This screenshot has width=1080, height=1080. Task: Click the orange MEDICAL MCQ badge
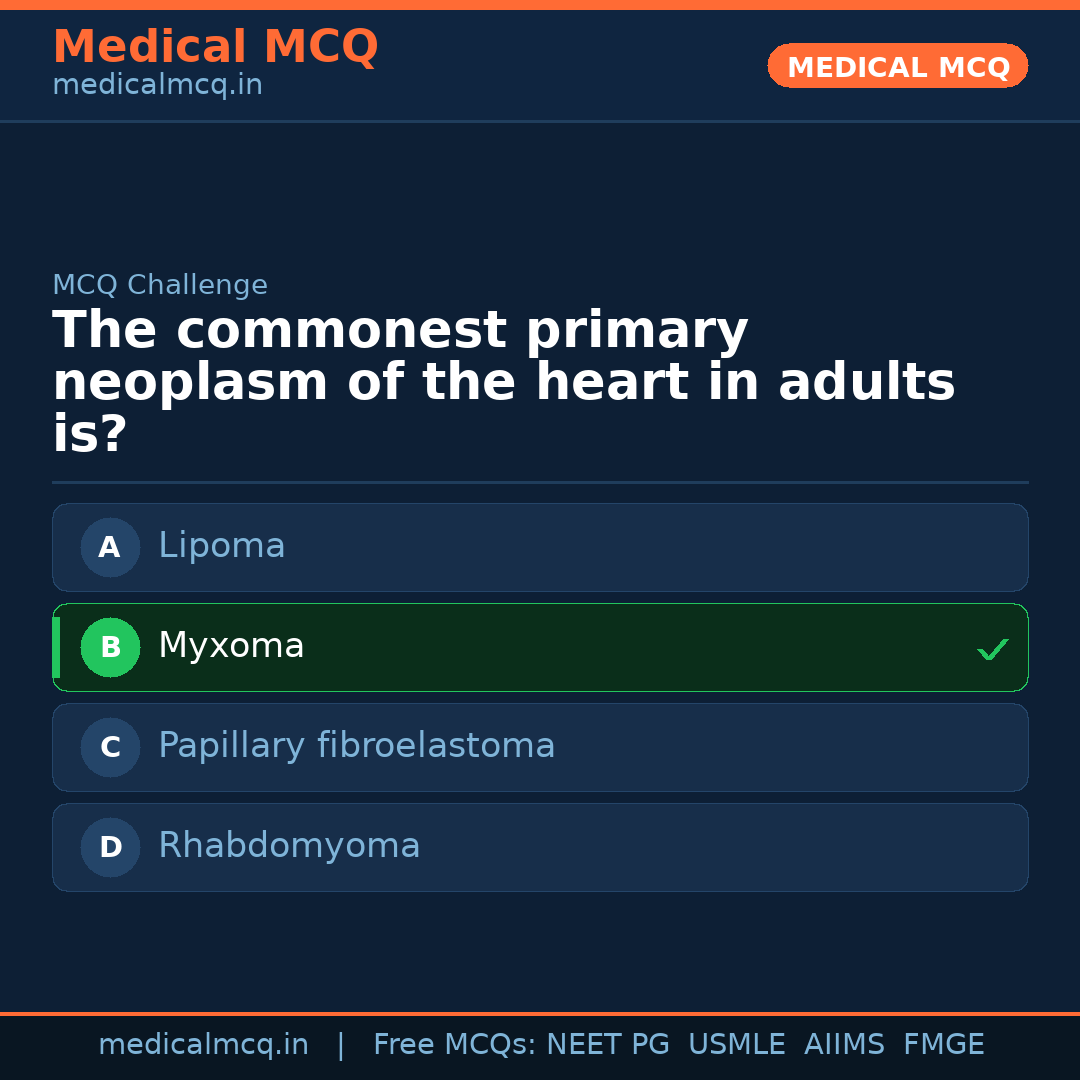pyautogui.click(x=897, y=66)
